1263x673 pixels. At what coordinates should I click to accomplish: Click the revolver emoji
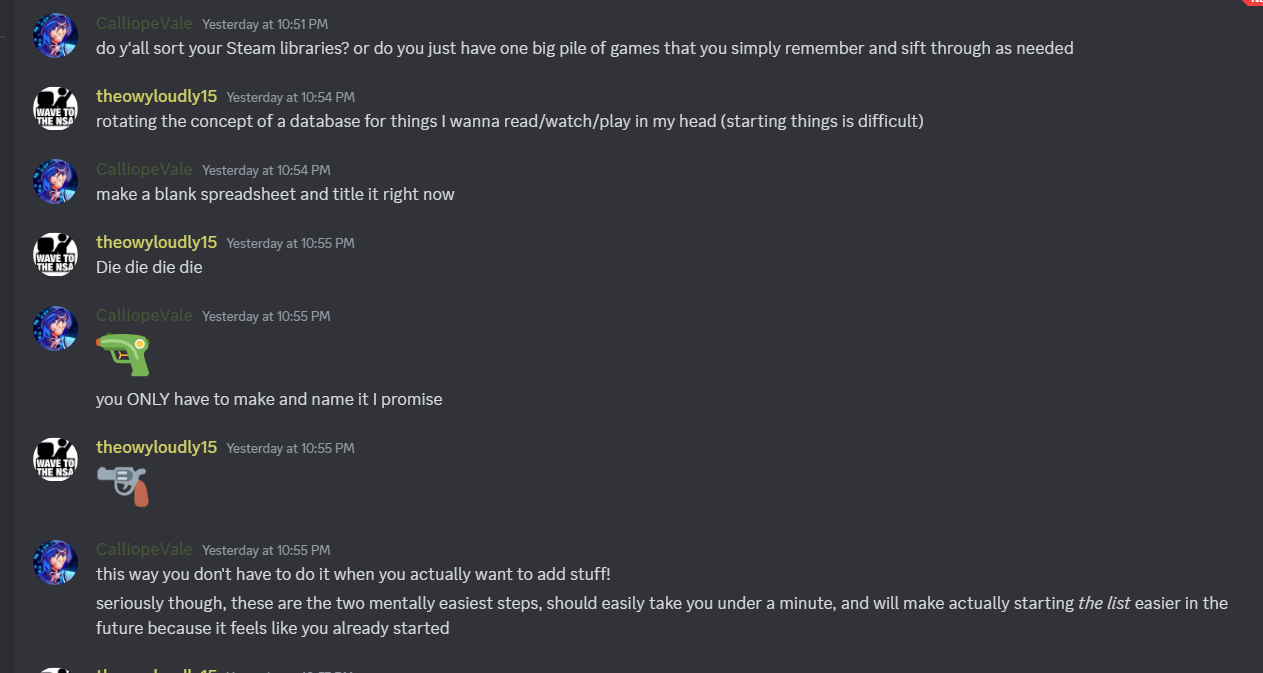[x=124, y=486]
